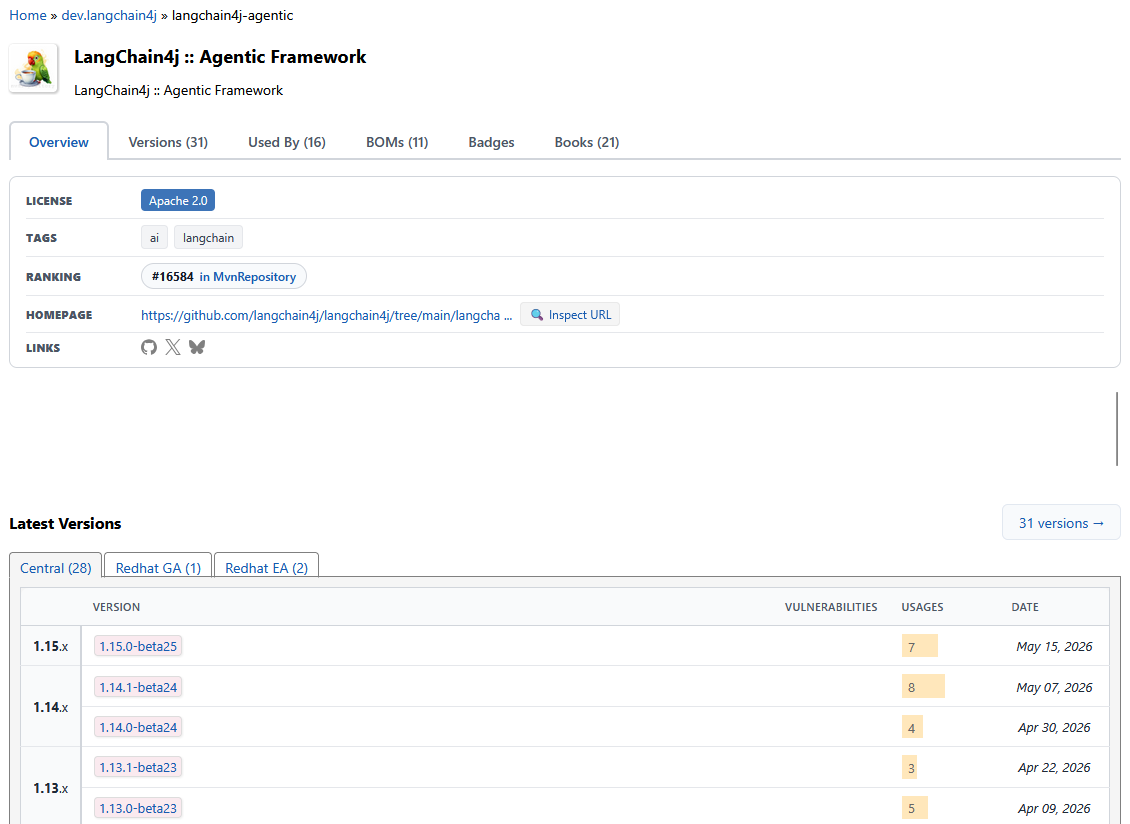Click the VERSION column header

point(116,607)
